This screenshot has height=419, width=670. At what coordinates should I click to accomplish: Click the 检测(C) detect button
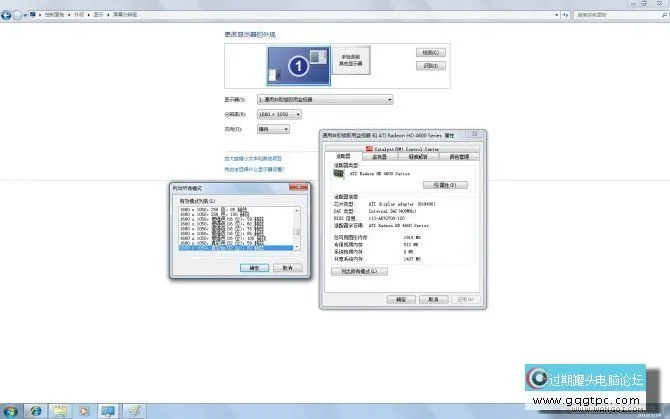coord(431,53)
